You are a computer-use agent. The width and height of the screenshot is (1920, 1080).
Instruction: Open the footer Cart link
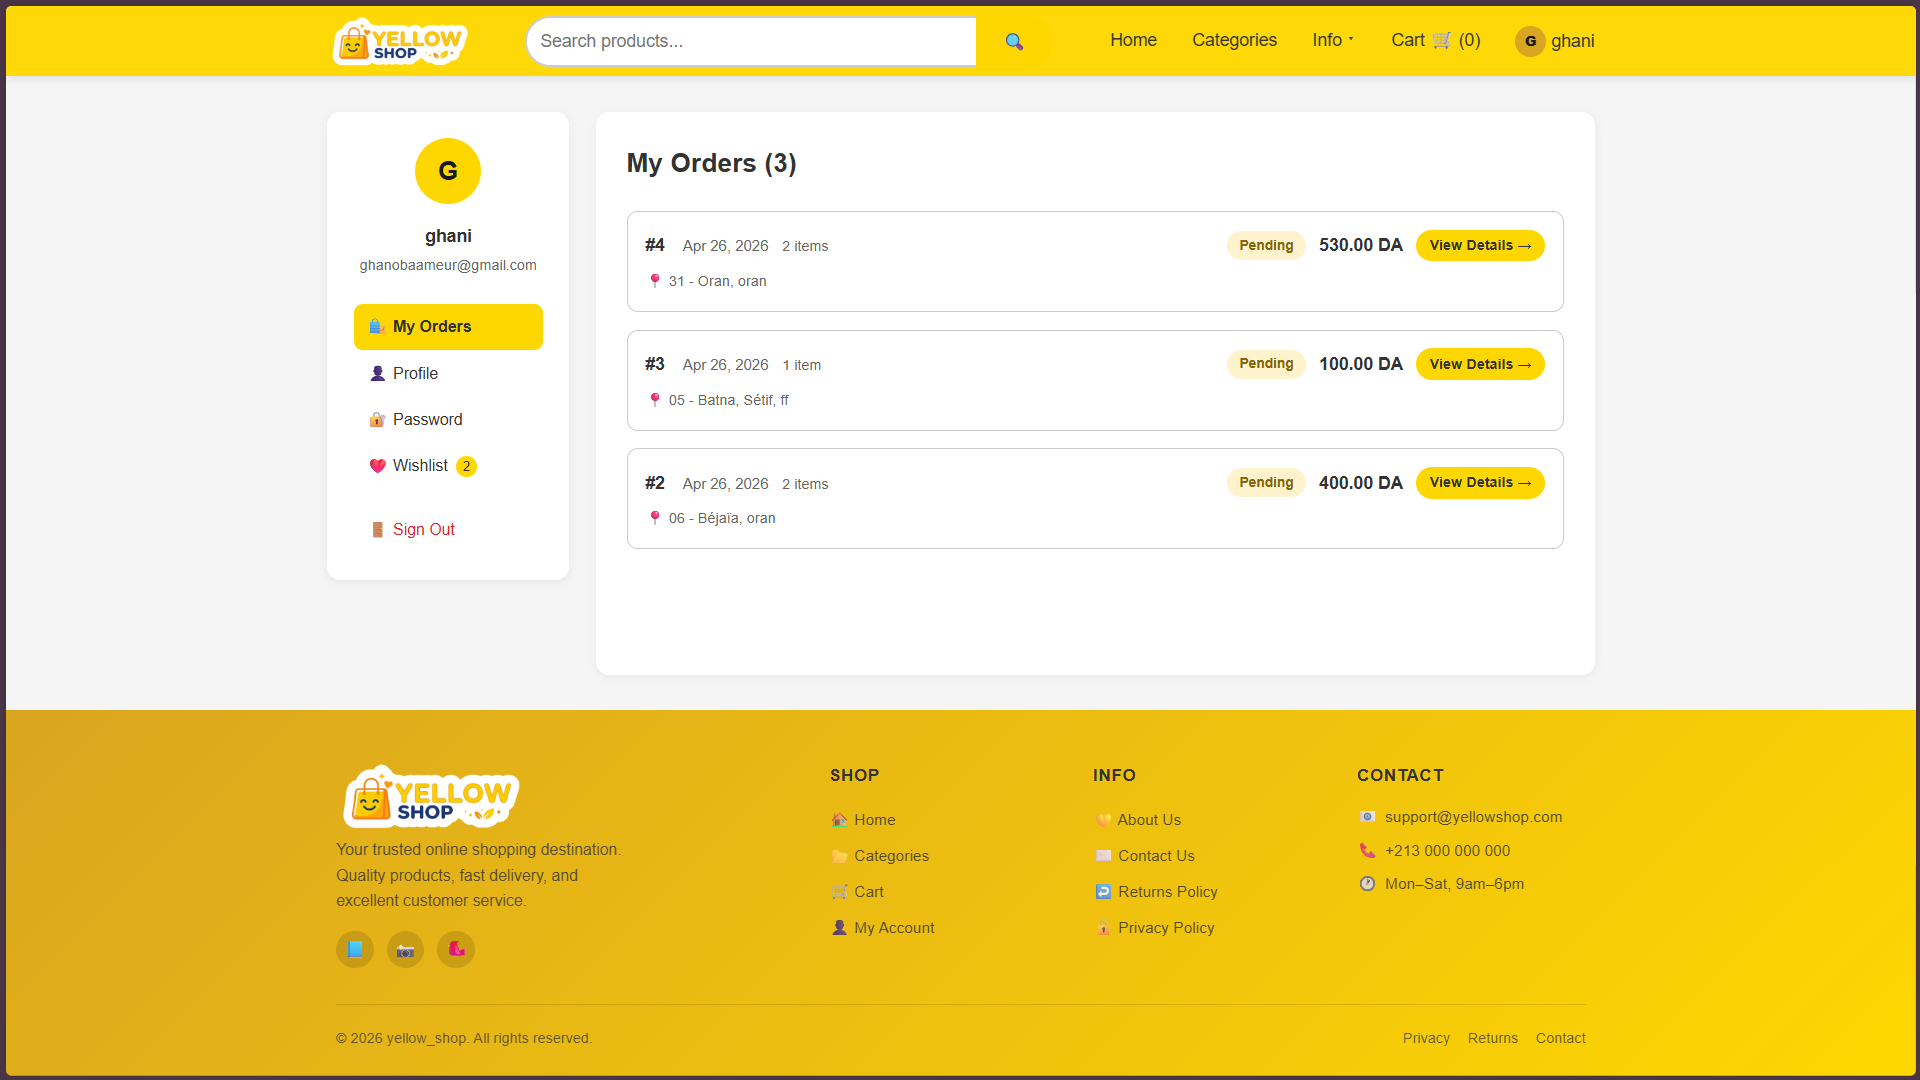(868, 892)
